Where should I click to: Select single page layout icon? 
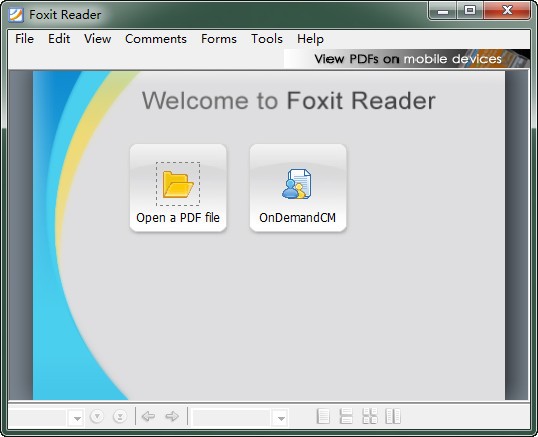click(323, 416)
